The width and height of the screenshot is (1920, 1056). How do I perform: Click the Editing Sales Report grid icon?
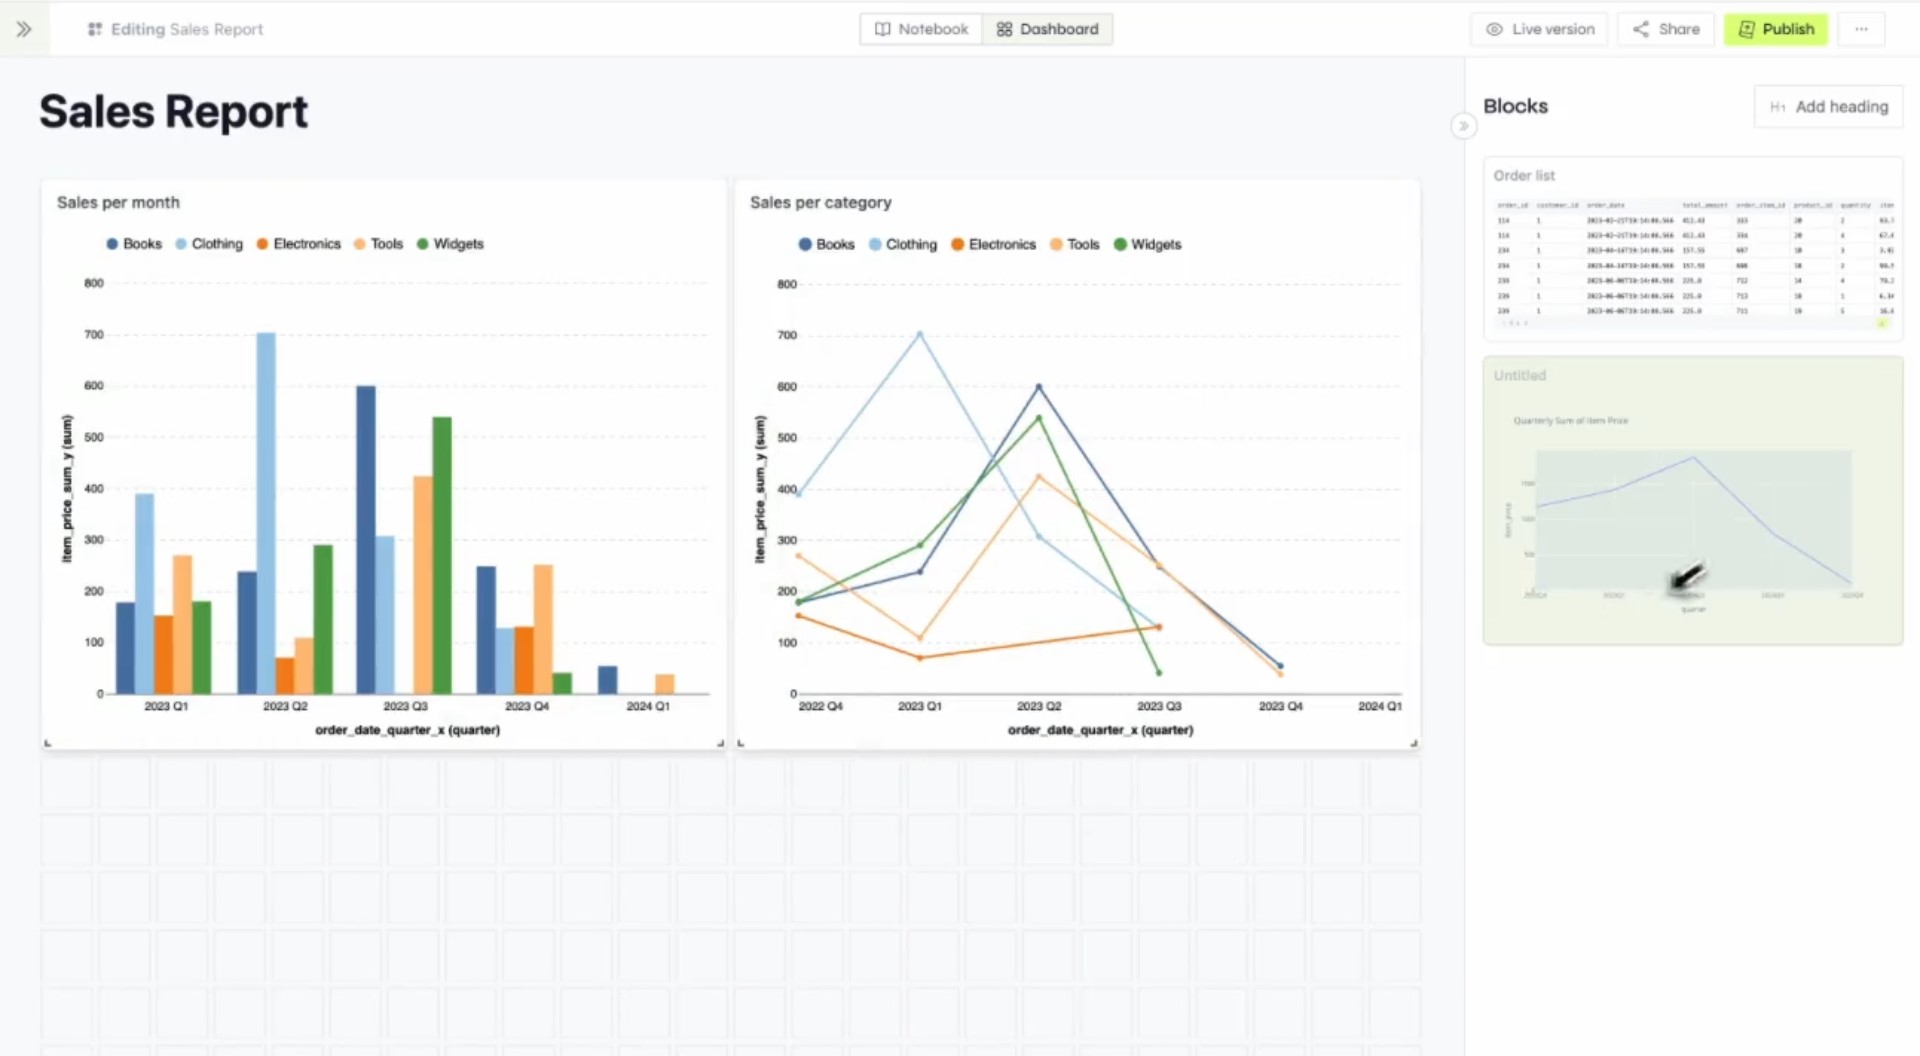pyautogui.click(x=95, y=29)
